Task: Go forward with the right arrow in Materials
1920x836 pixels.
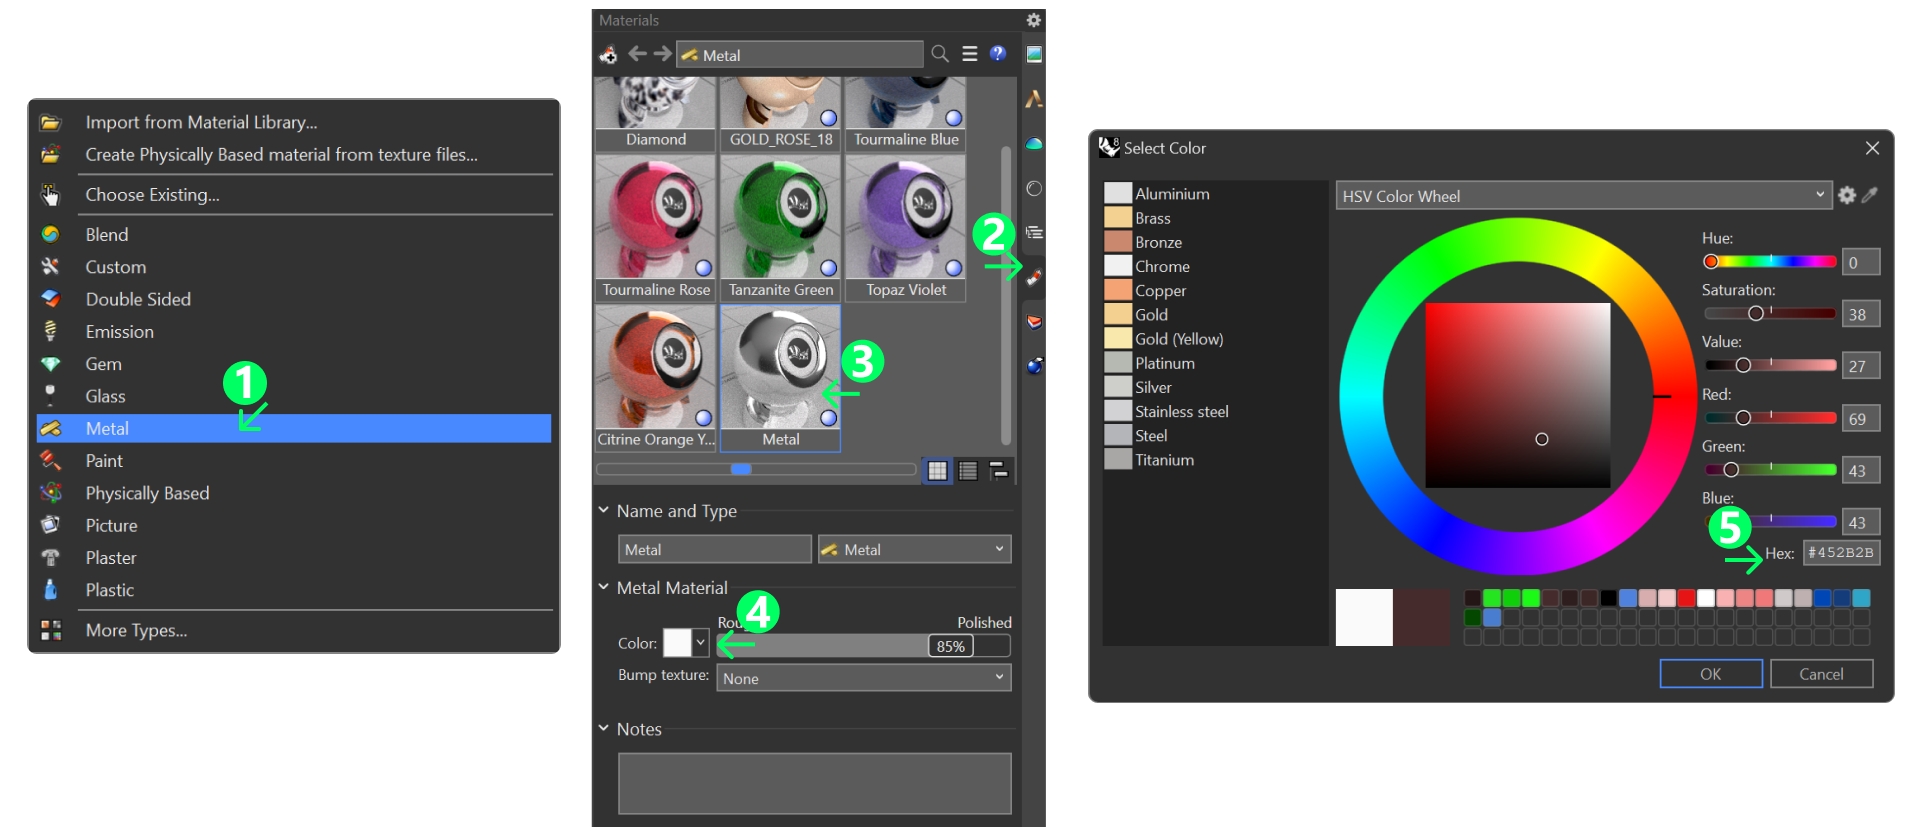Action: [x=662, y=54]
